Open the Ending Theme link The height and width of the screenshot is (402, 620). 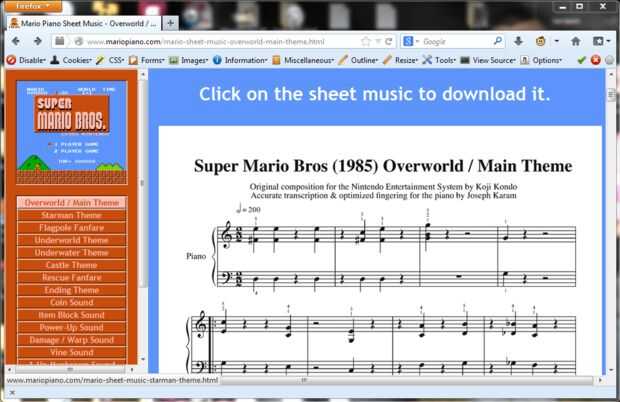[72, 290]
